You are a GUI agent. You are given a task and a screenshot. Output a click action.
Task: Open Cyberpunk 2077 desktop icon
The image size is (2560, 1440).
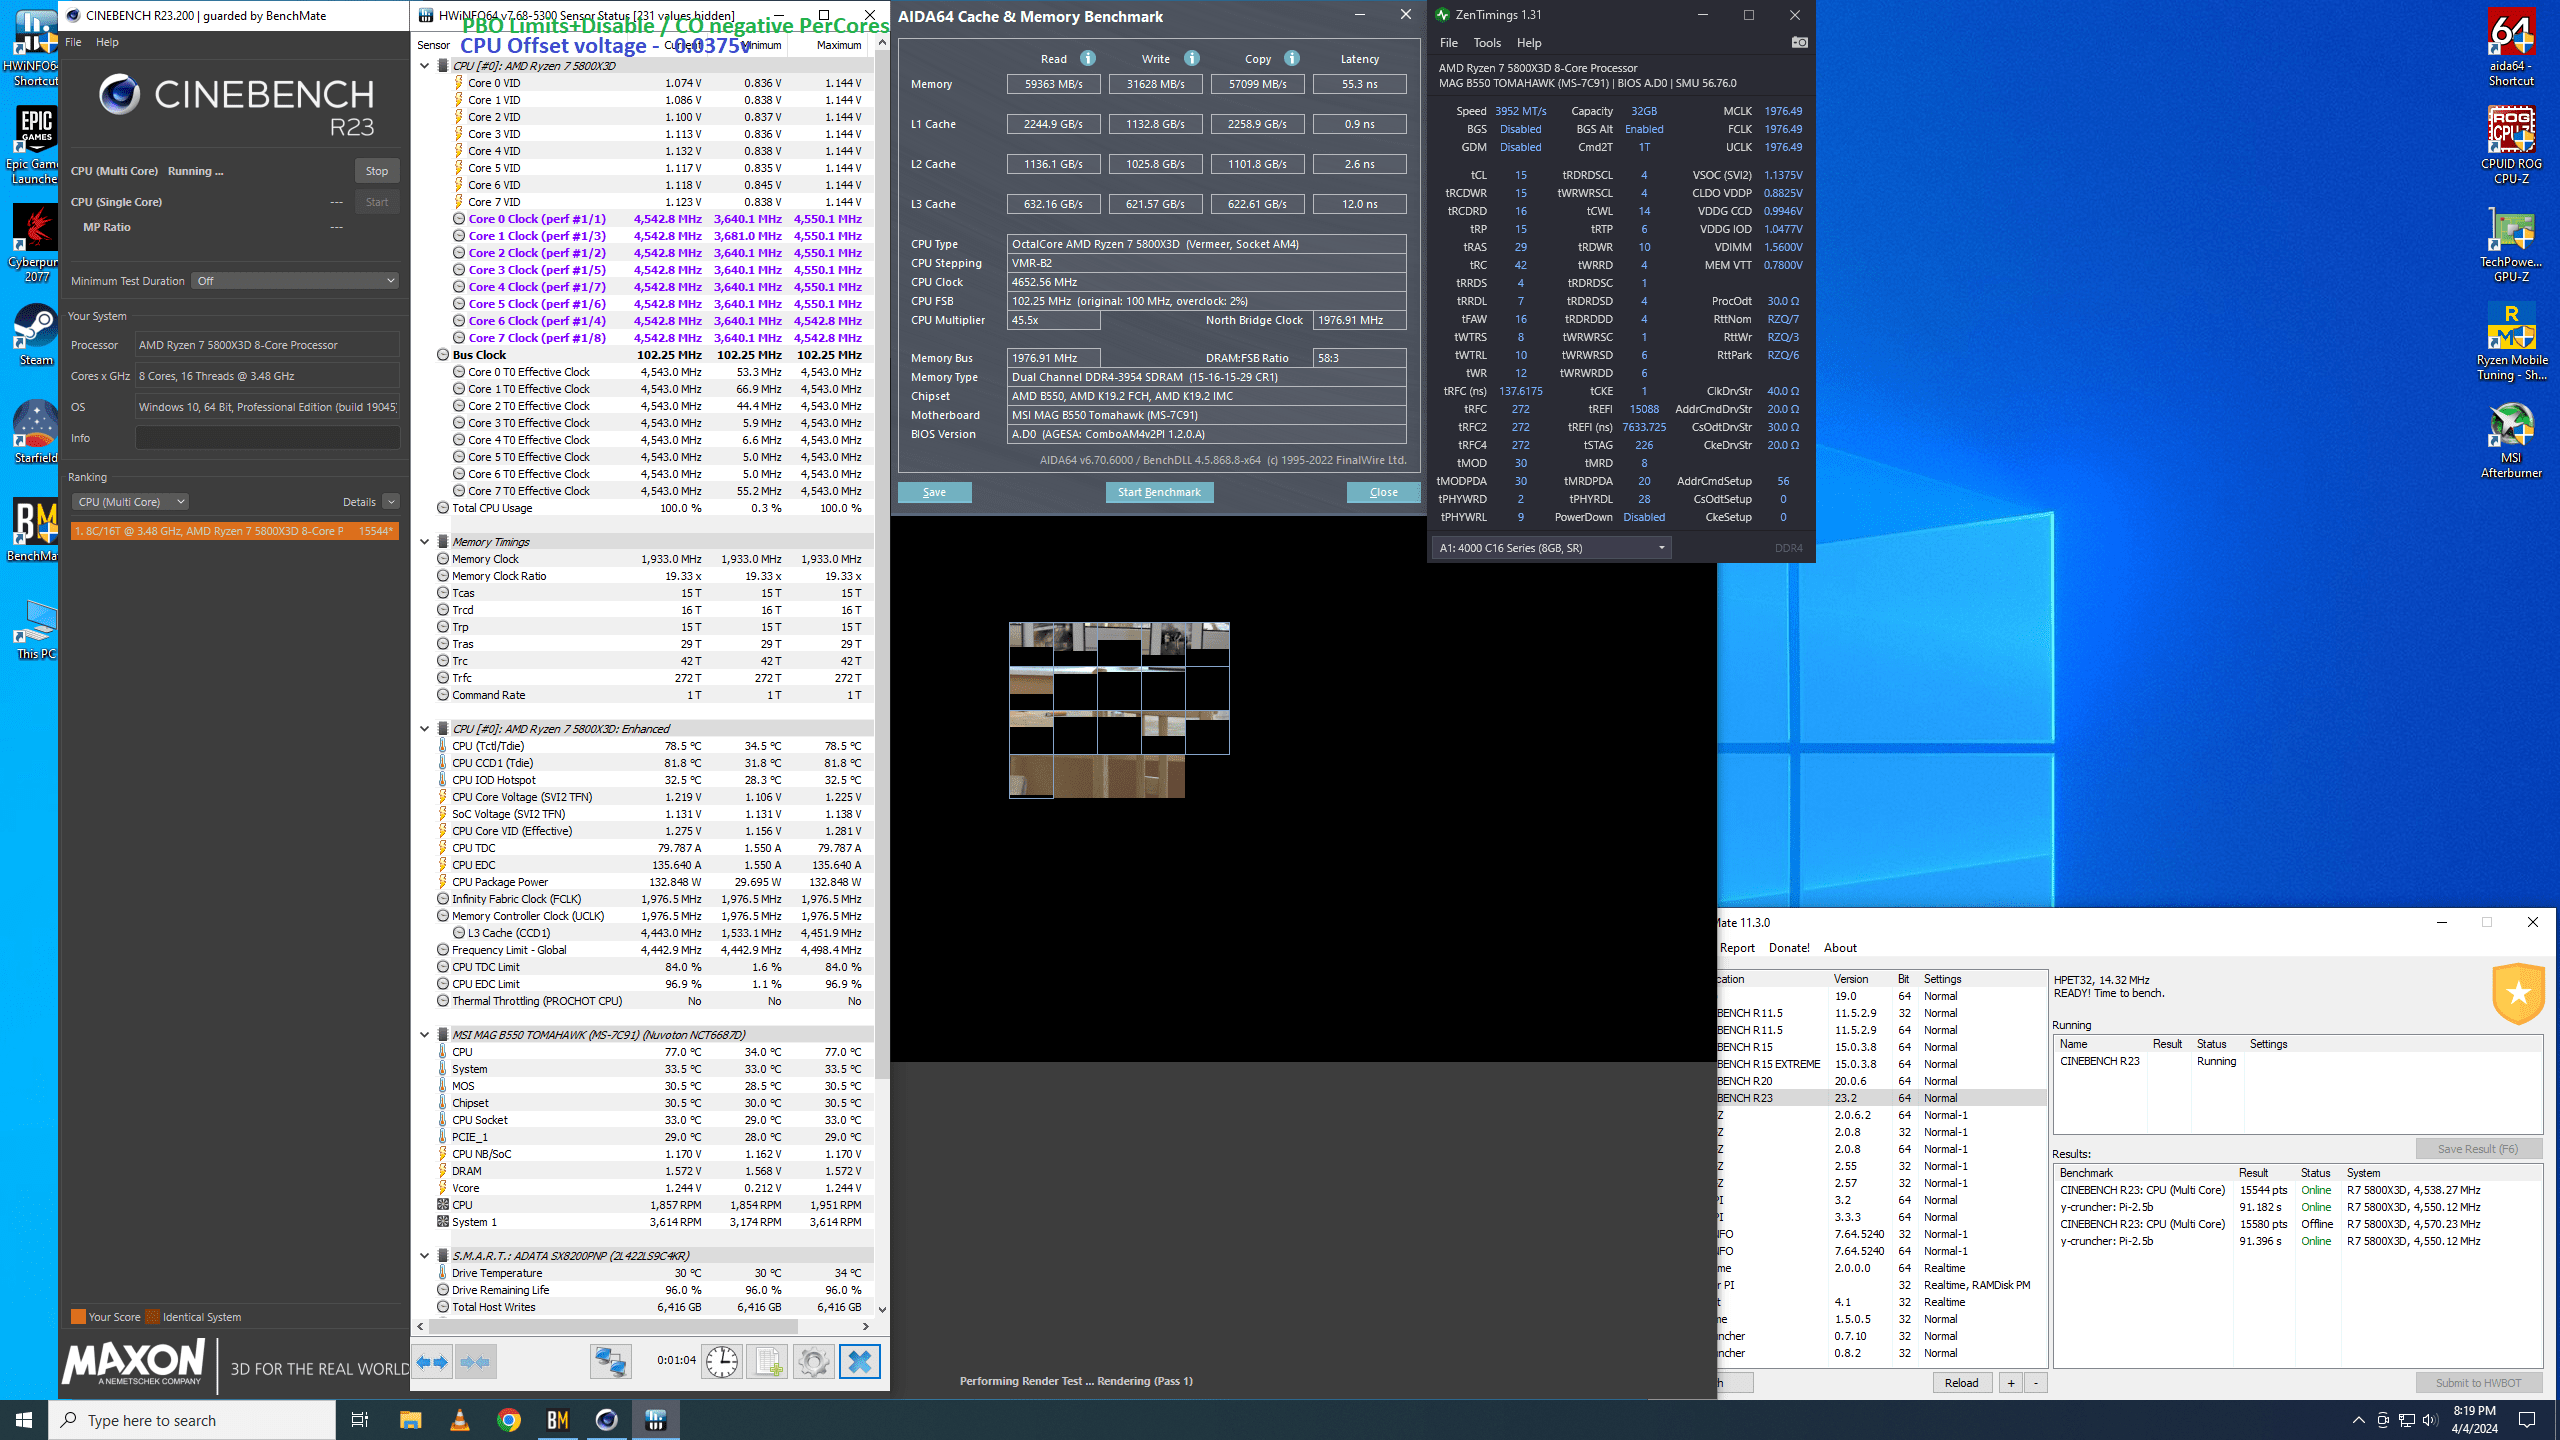pyautogui.click(x=36, y=243)
